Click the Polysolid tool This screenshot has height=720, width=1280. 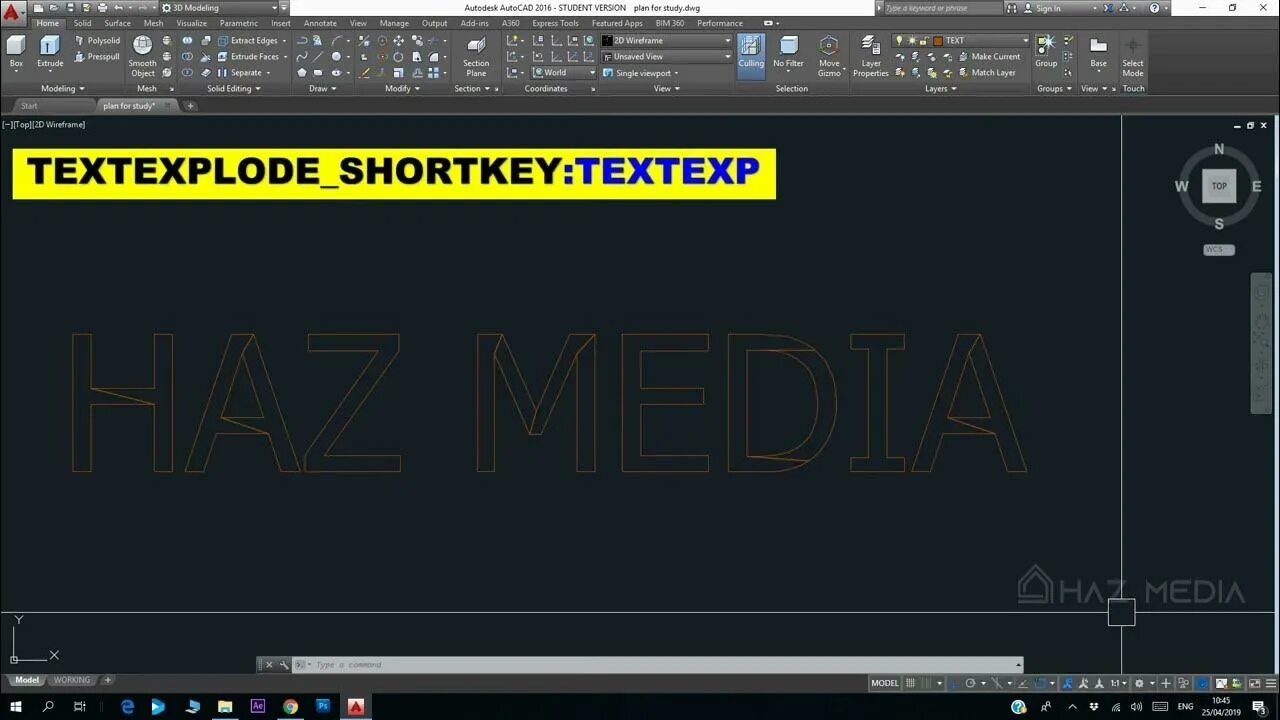[97, 41]
